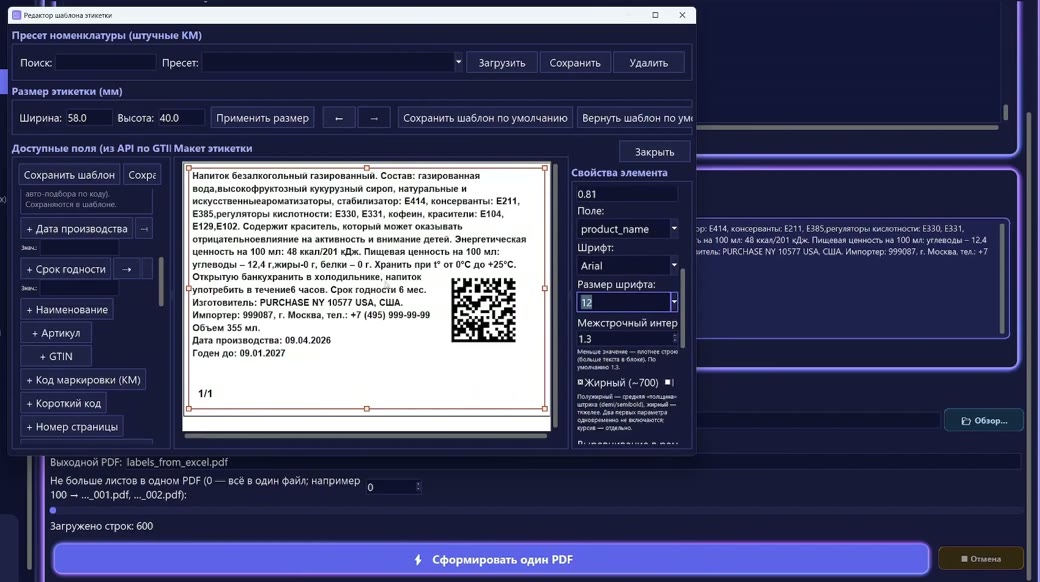The width and height of the screenshot is (1040, 582).
Task: Click the right arrow button beside Apply size
Action: coord(374,118)
